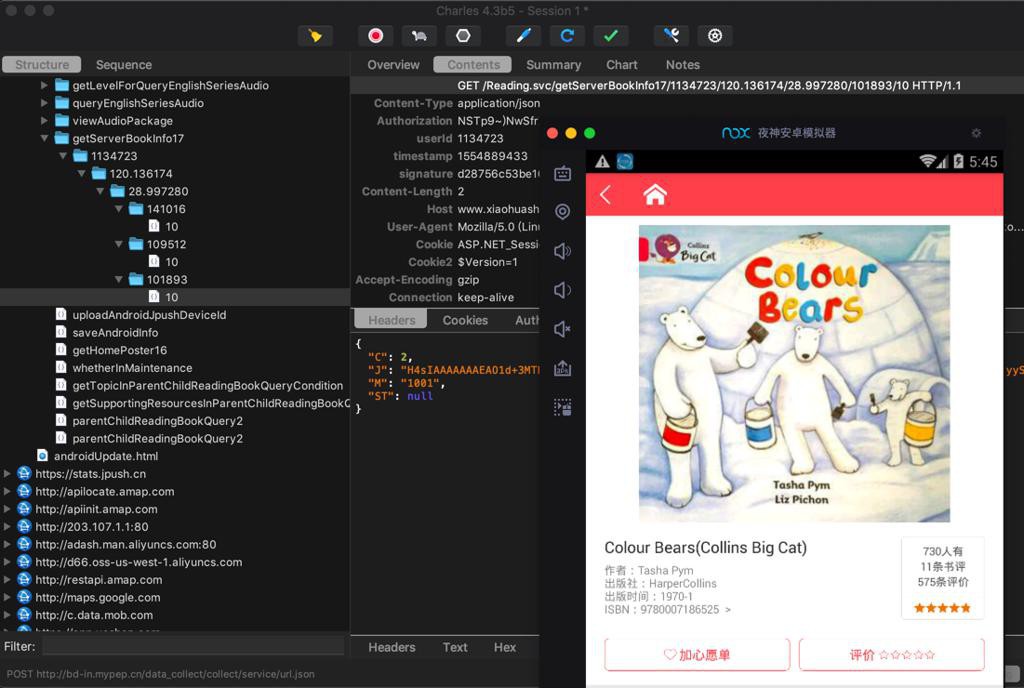
Task: Open Tools via the wrench icon
Action: 671,36
